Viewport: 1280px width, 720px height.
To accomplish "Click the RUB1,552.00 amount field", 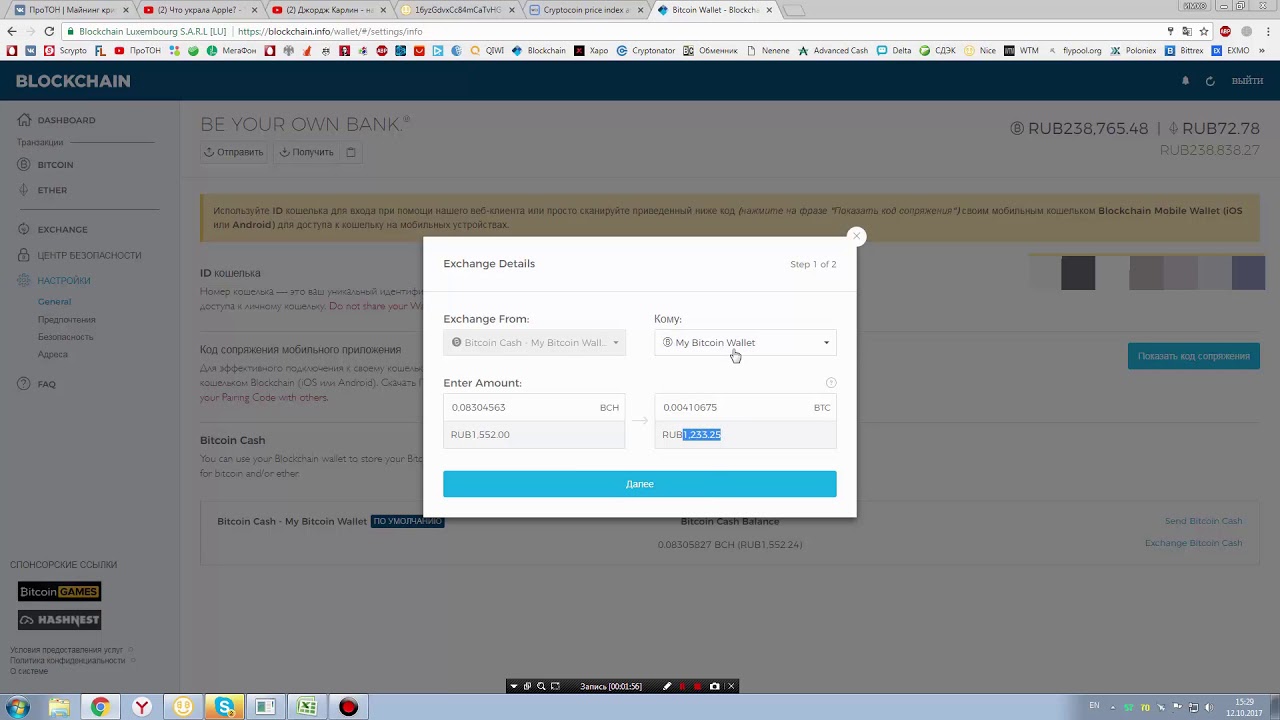I will (534, 434).
